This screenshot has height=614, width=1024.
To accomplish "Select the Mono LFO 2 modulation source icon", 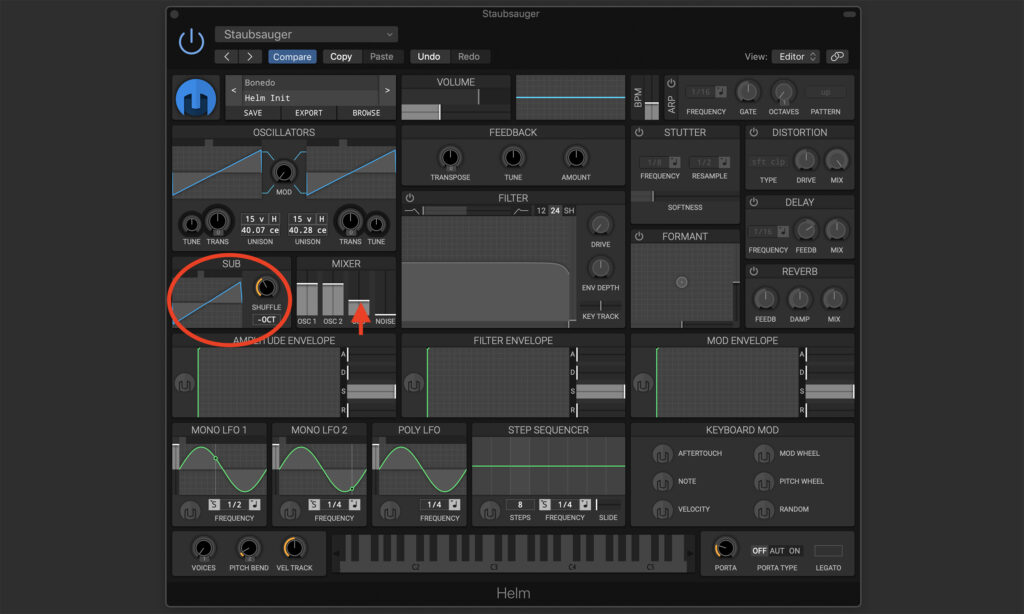I will [x=290, y=511].
